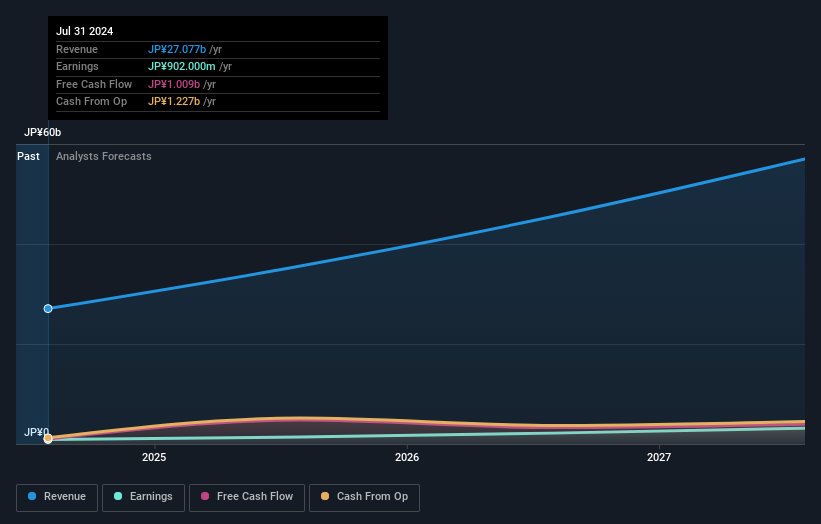821x524 pixels.
Task: Toggle the Earnings legend series
Action: coord(143,497)
